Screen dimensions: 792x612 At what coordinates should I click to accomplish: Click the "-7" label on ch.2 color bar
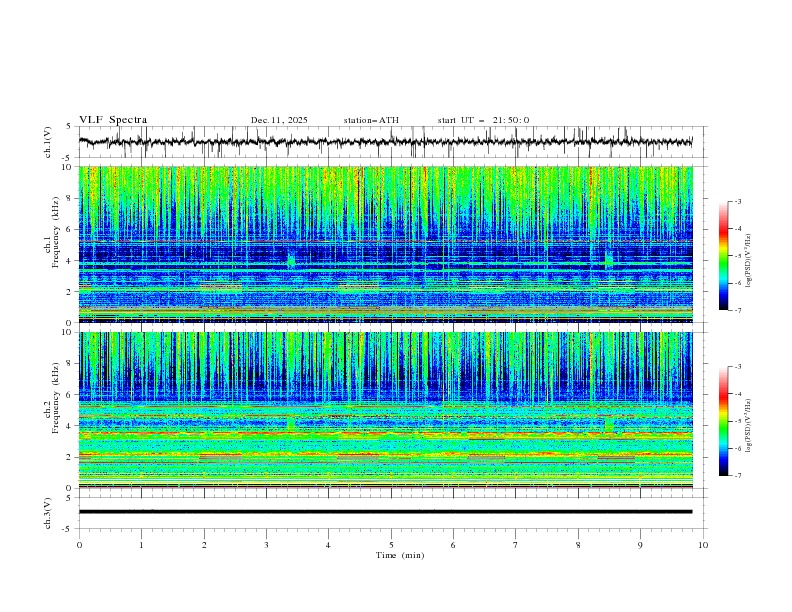(x=737, y=475)
